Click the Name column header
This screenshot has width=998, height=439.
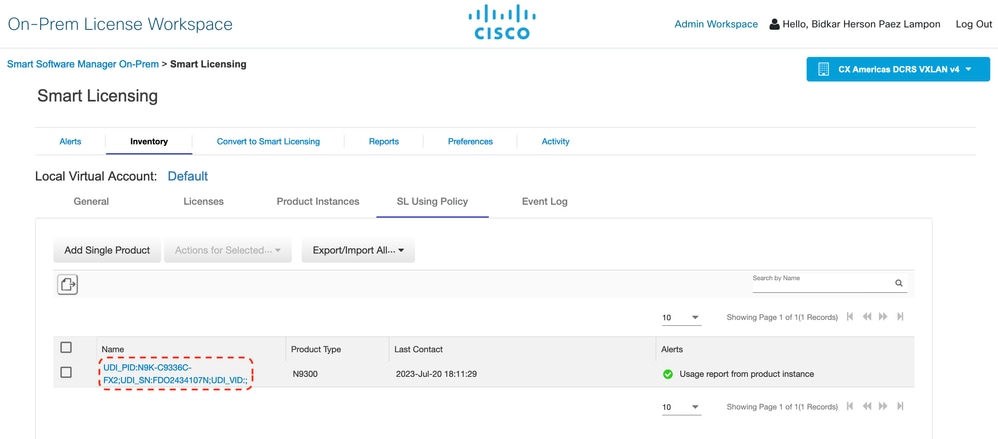point(113,349)
